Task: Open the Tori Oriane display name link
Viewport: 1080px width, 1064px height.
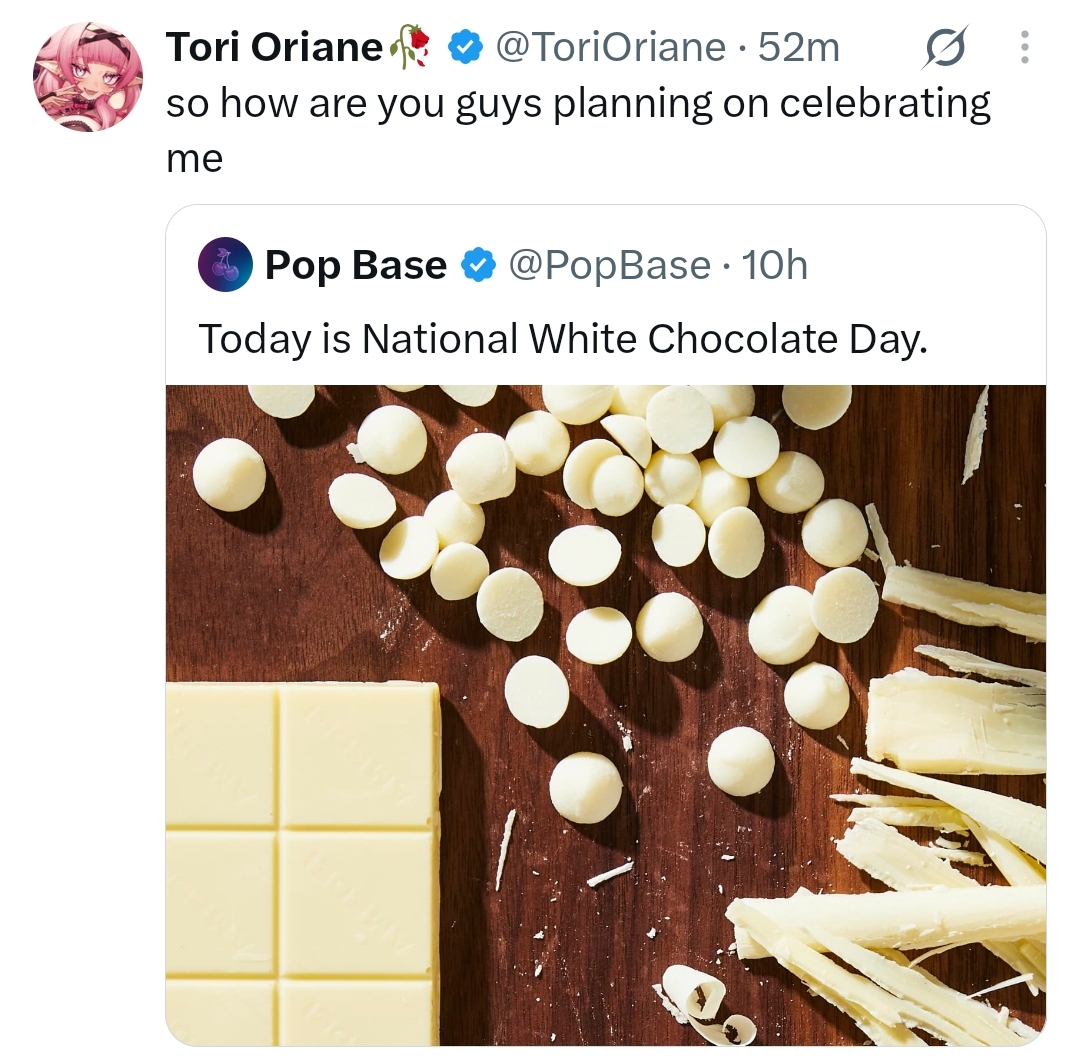Action: [x=274, y=48]
